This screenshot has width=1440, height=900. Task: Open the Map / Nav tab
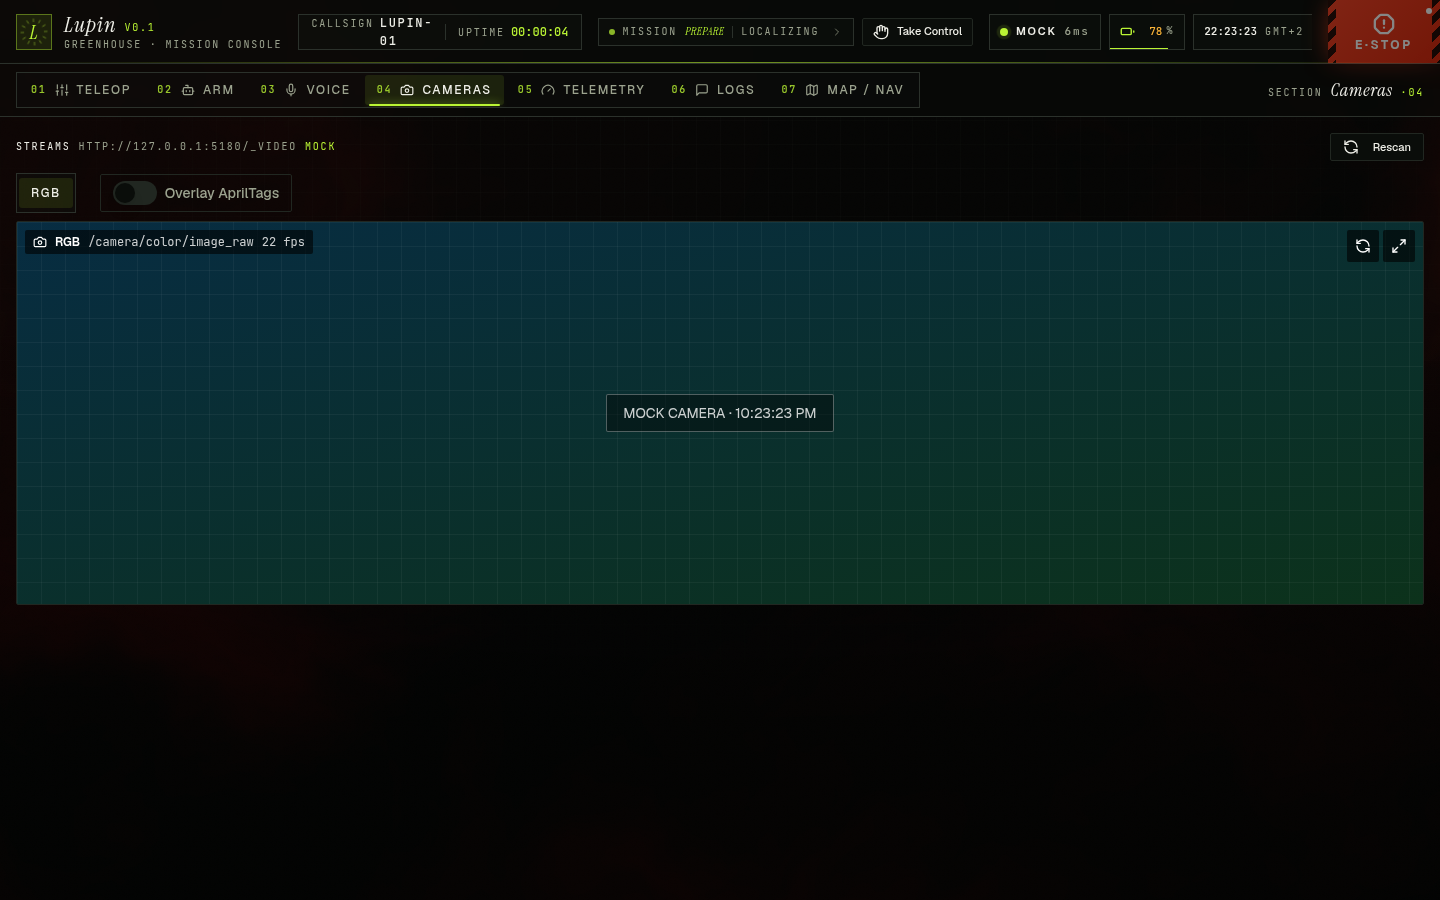842,90
